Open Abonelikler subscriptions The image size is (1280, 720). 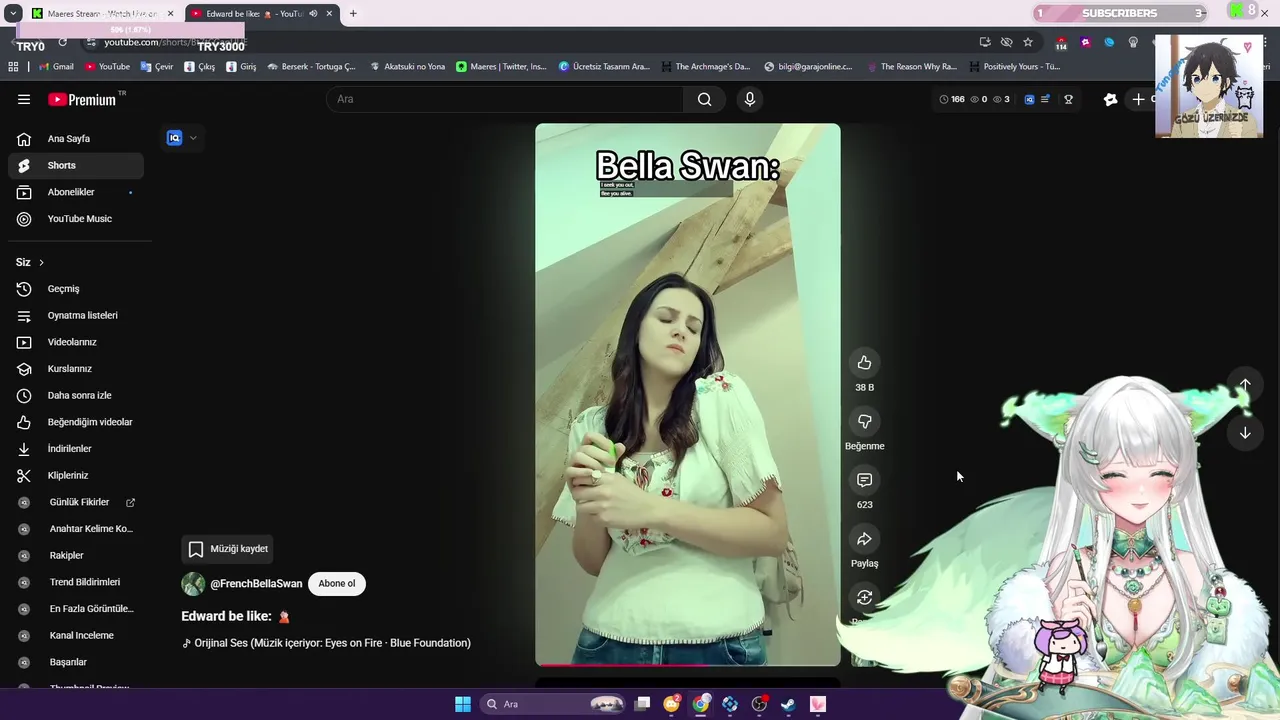tap(76, 192)
